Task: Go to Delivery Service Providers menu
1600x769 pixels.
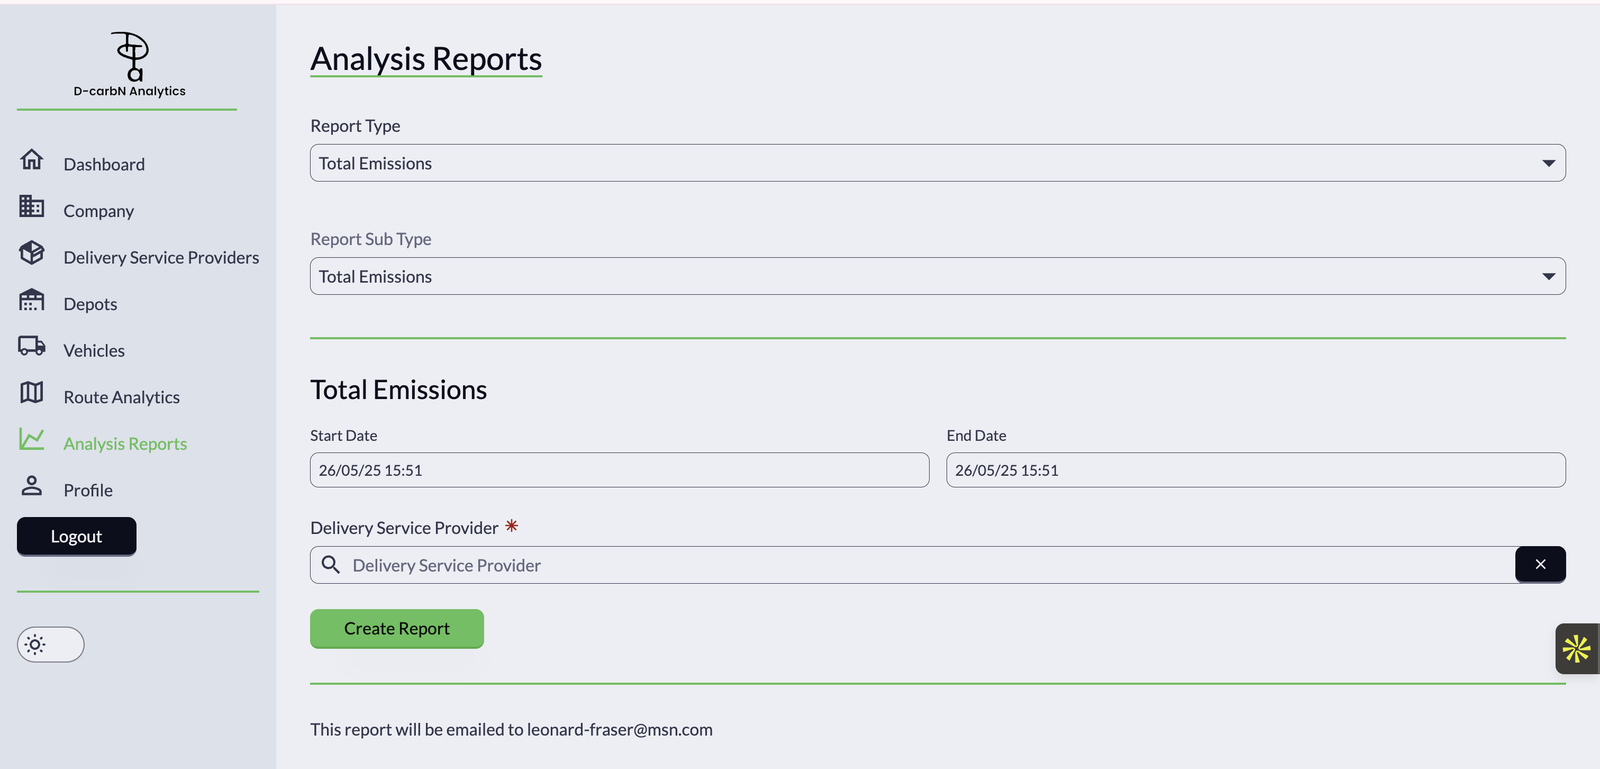Action: point(161,257)
